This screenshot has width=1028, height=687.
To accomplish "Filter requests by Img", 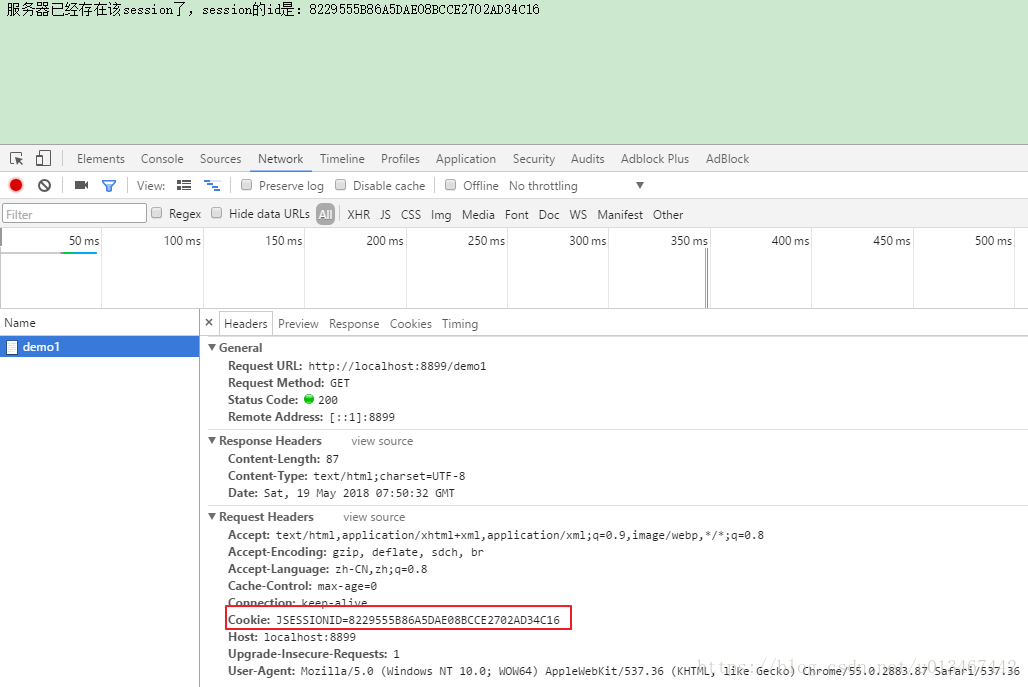I will [x=441, y=214].
